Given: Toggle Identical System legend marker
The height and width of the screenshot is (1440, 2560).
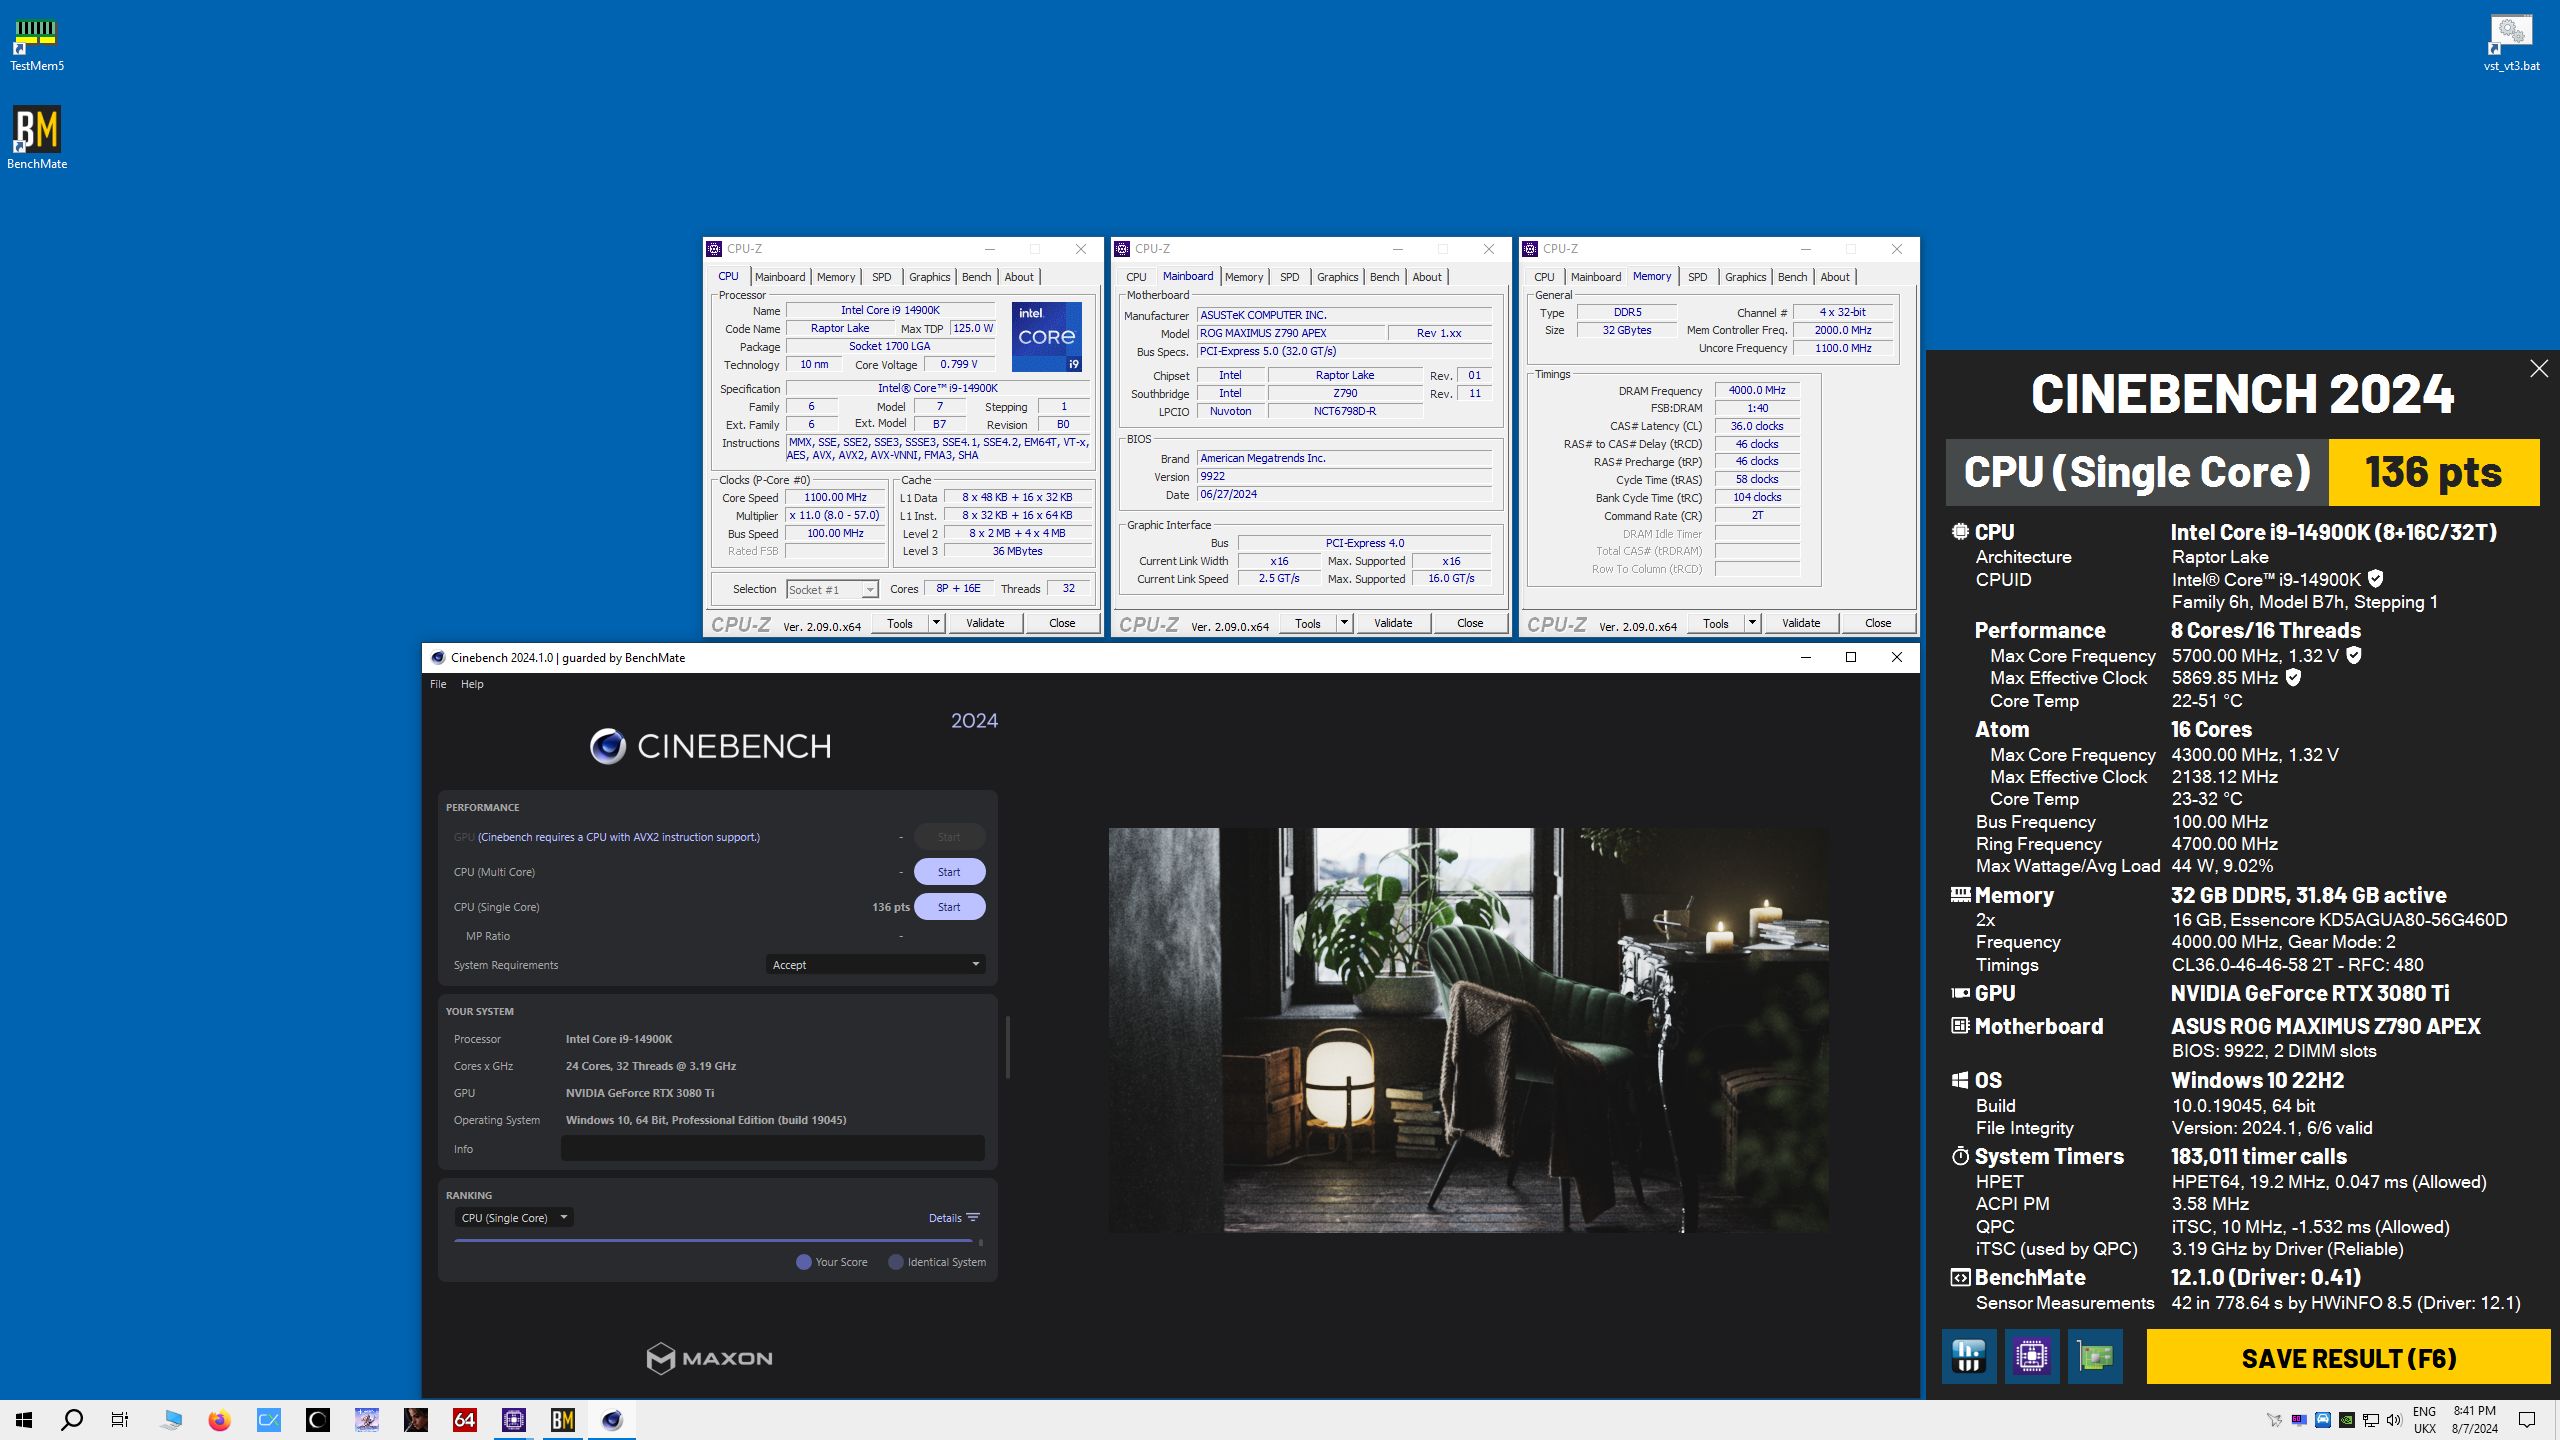Looking at the screenshot, I should (x=895, y=1262).
